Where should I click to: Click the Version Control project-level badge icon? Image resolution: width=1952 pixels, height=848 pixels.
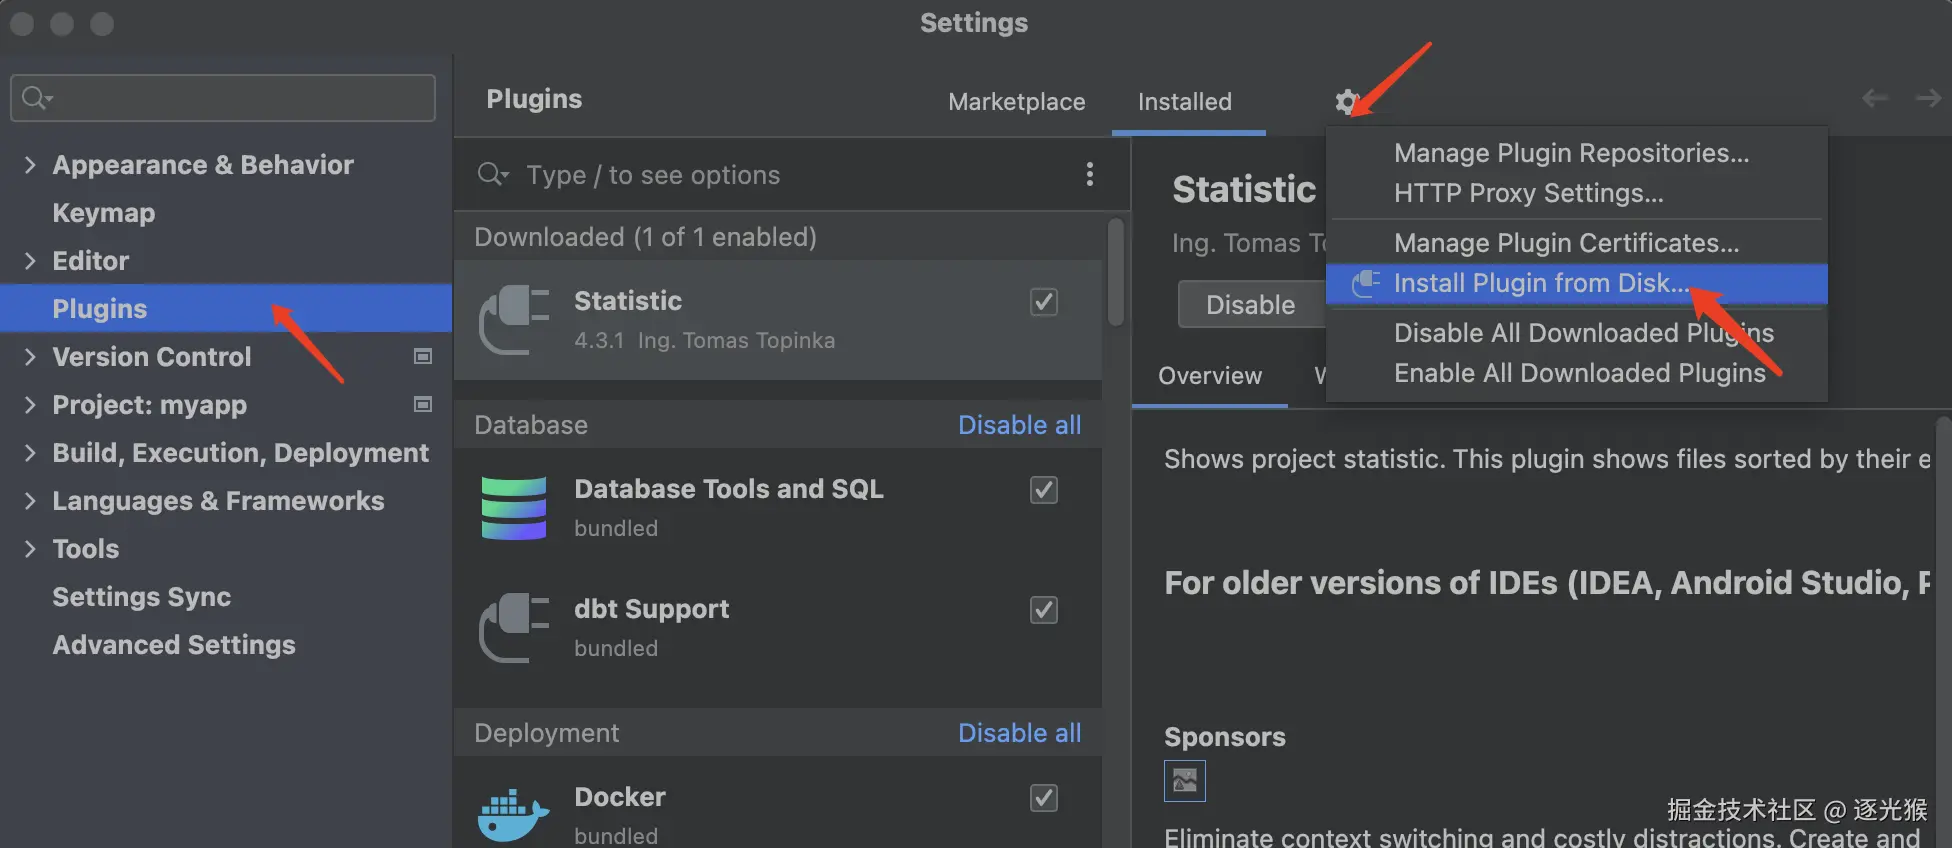click(423, 357)
